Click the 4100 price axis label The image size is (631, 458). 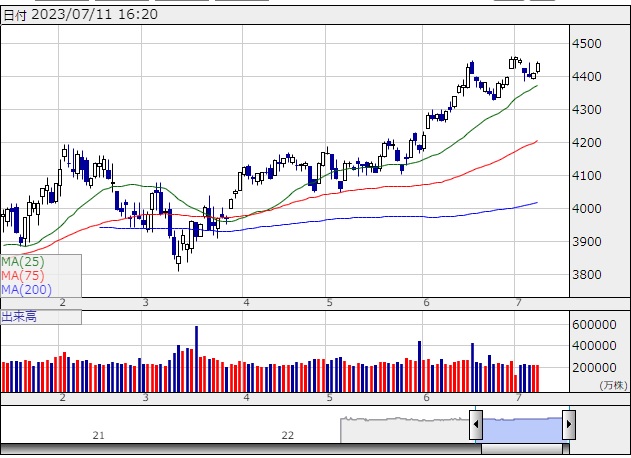tap(586, 175)
